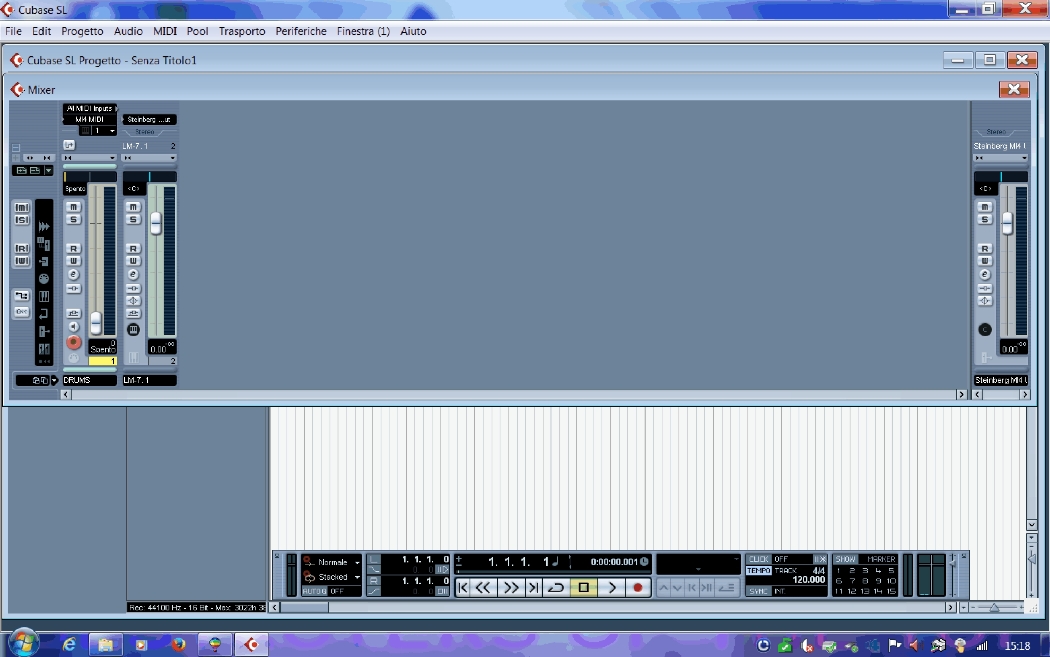Open edit settings for LM-7.1 channel

click(x=133, y=275)
